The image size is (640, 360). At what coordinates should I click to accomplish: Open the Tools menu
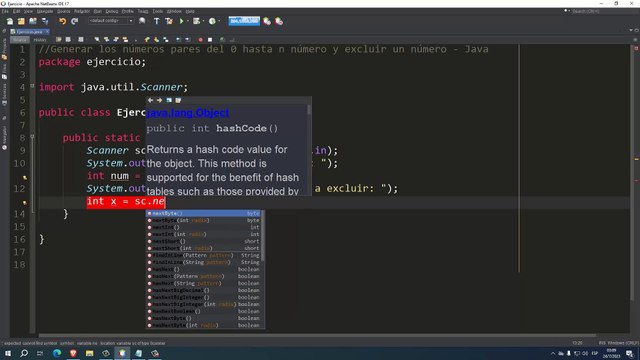coord(157,11)
